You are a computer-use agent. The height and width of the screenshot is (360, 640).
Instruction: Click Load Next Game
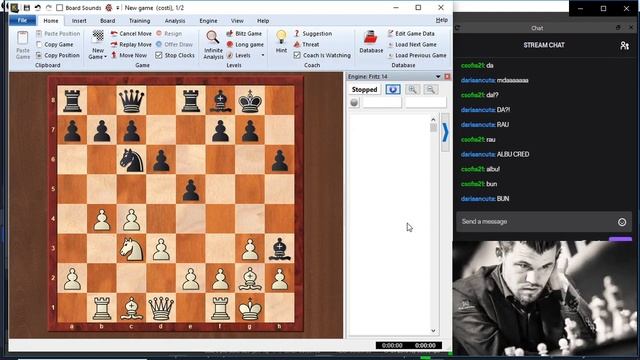click(412, 44)
